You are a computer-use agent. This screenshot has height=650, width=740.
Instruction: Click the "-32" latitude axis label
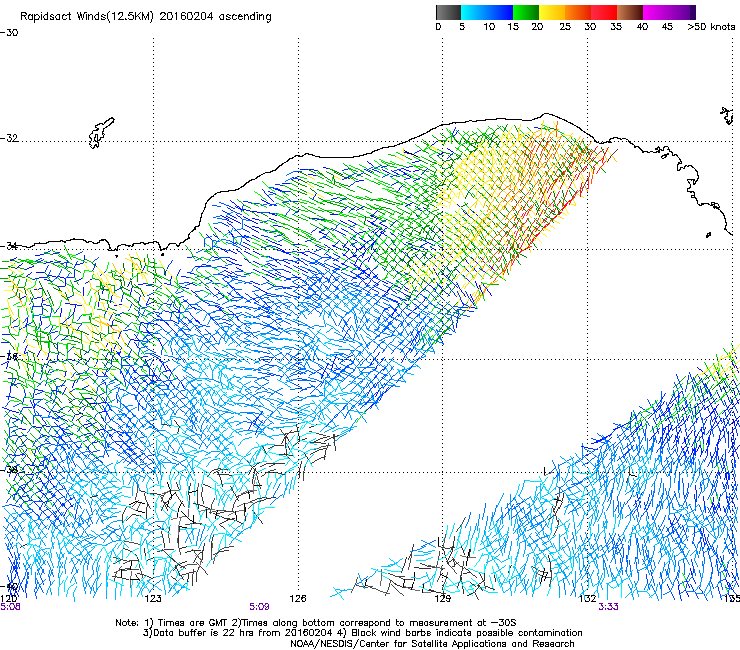[x=9, y=138]
